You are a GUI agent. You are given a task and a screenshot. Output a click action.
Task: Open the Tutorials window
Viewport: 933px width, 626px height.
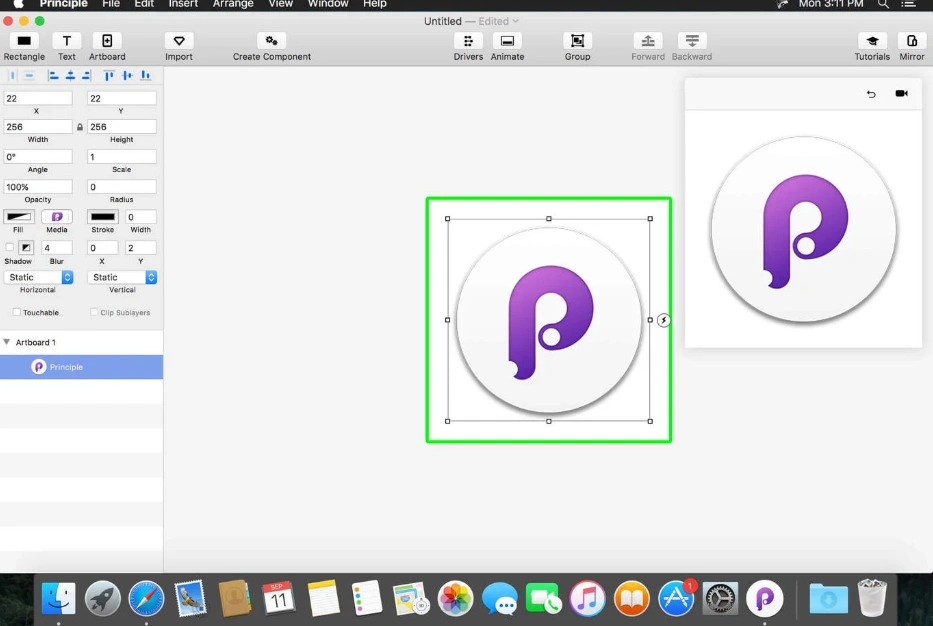tap(871, 41)
